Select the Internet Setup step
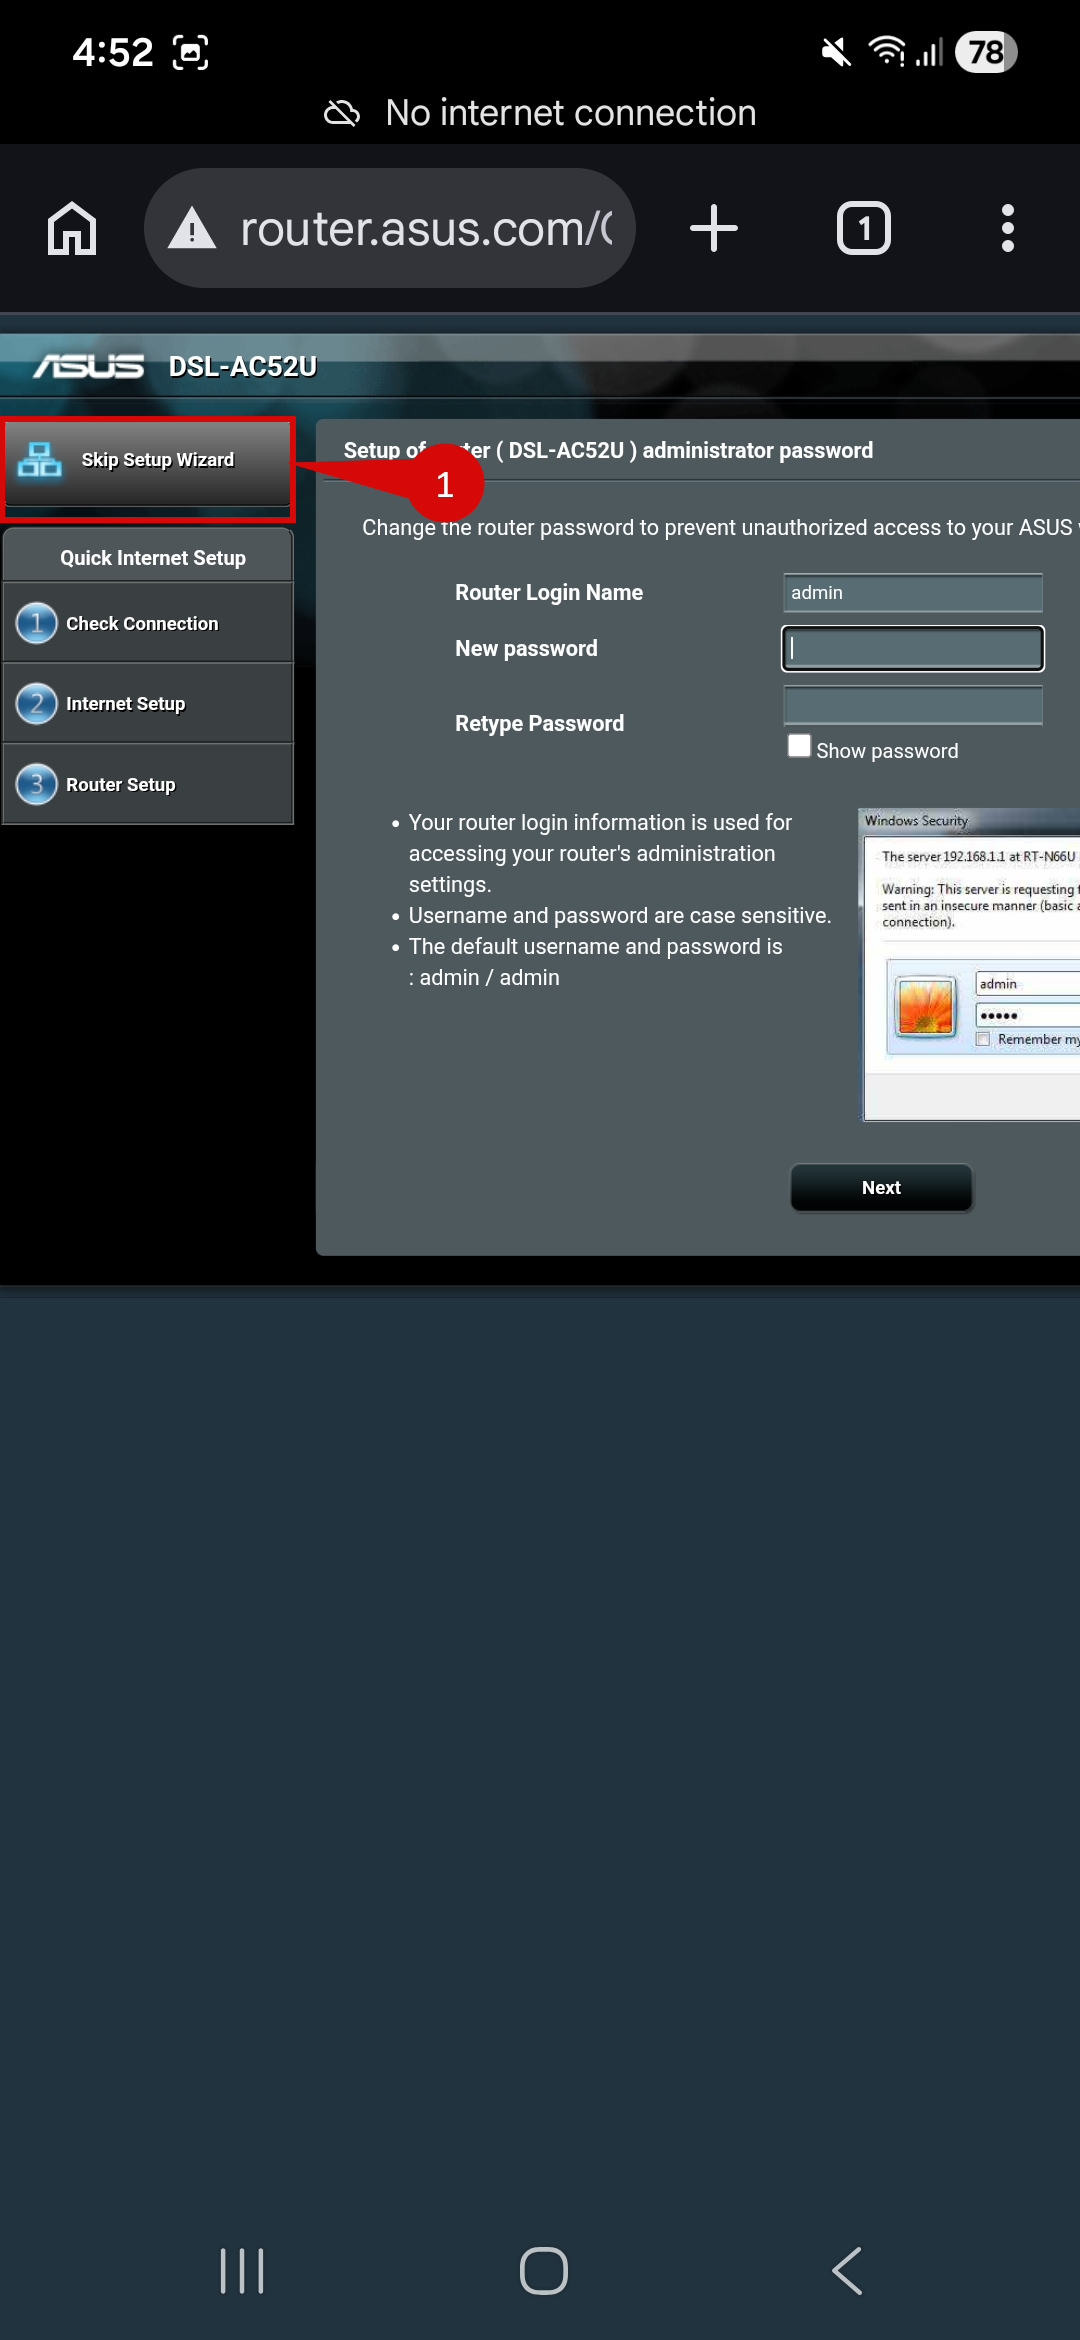Screen dimensions: 1080x2340 pos(126,704)
